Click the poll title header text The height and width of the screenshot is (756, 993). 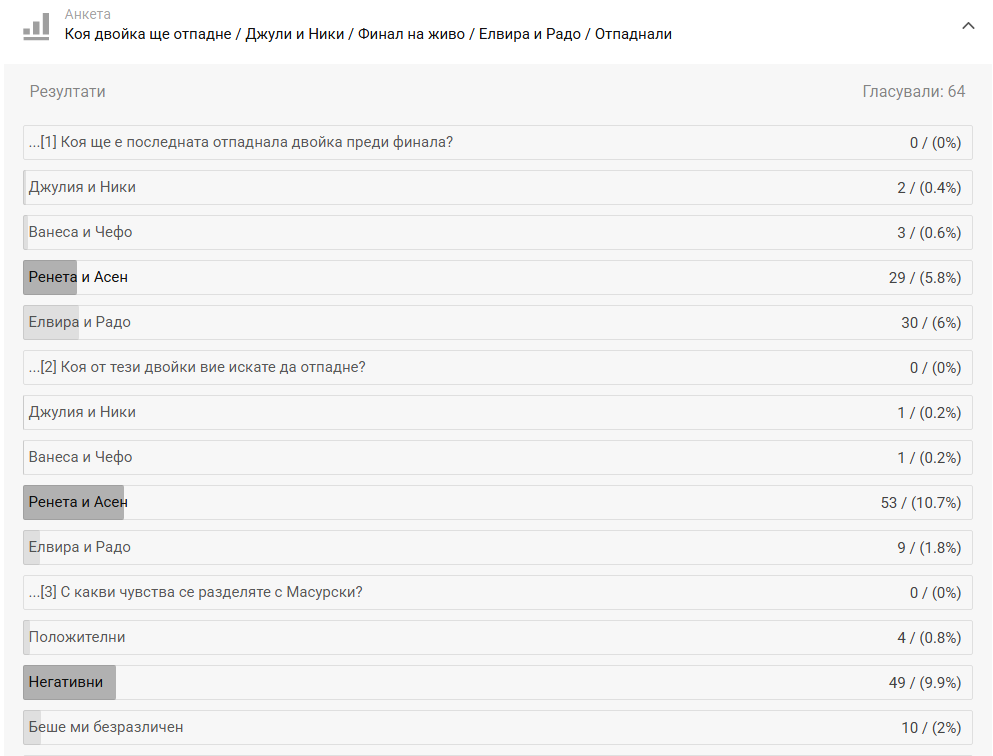[x=368, y=34]
